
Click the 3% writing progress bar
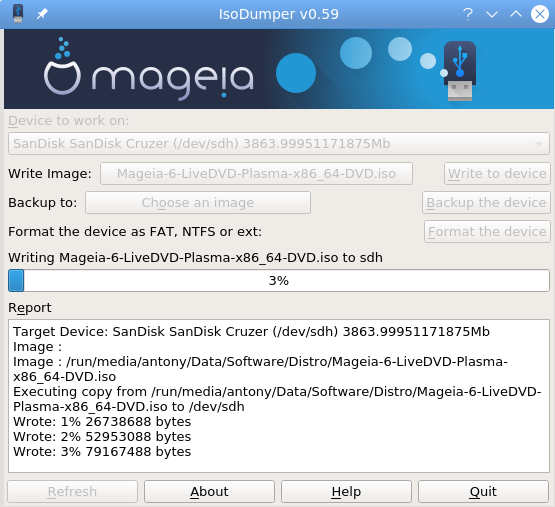279,280
